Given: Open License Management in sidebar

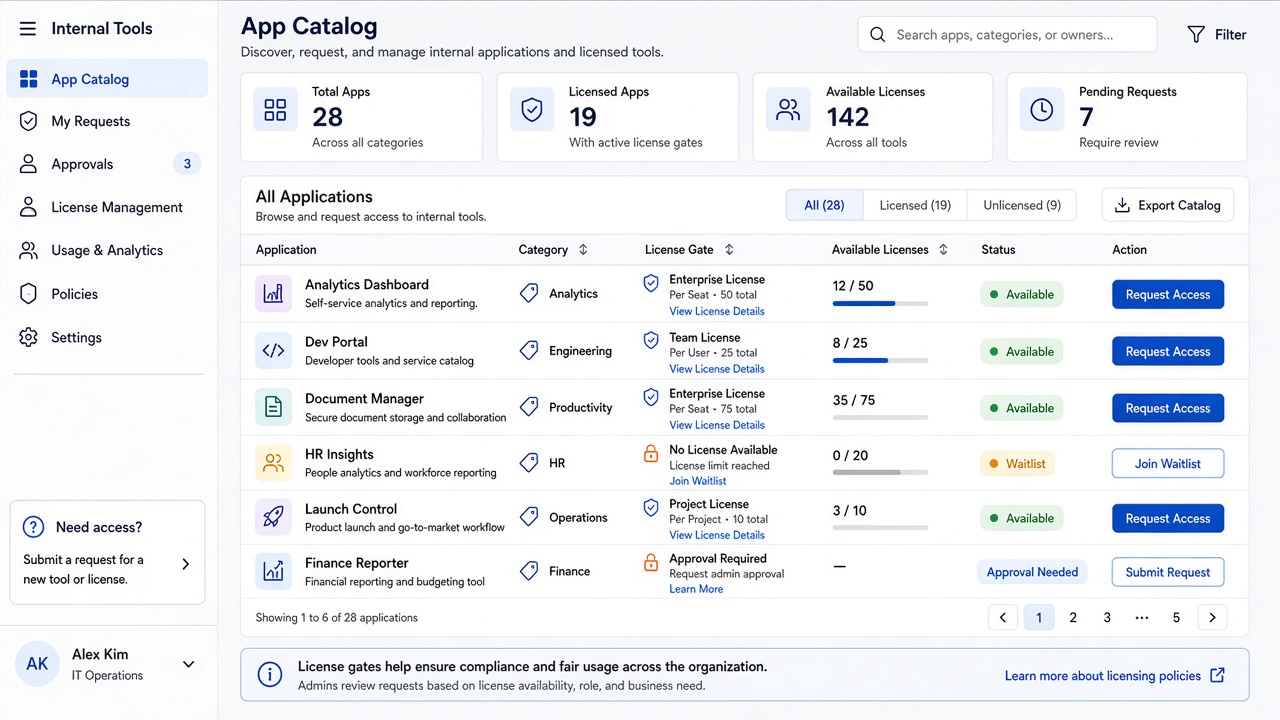Looking at the screenshot, I should pos(107,207).
